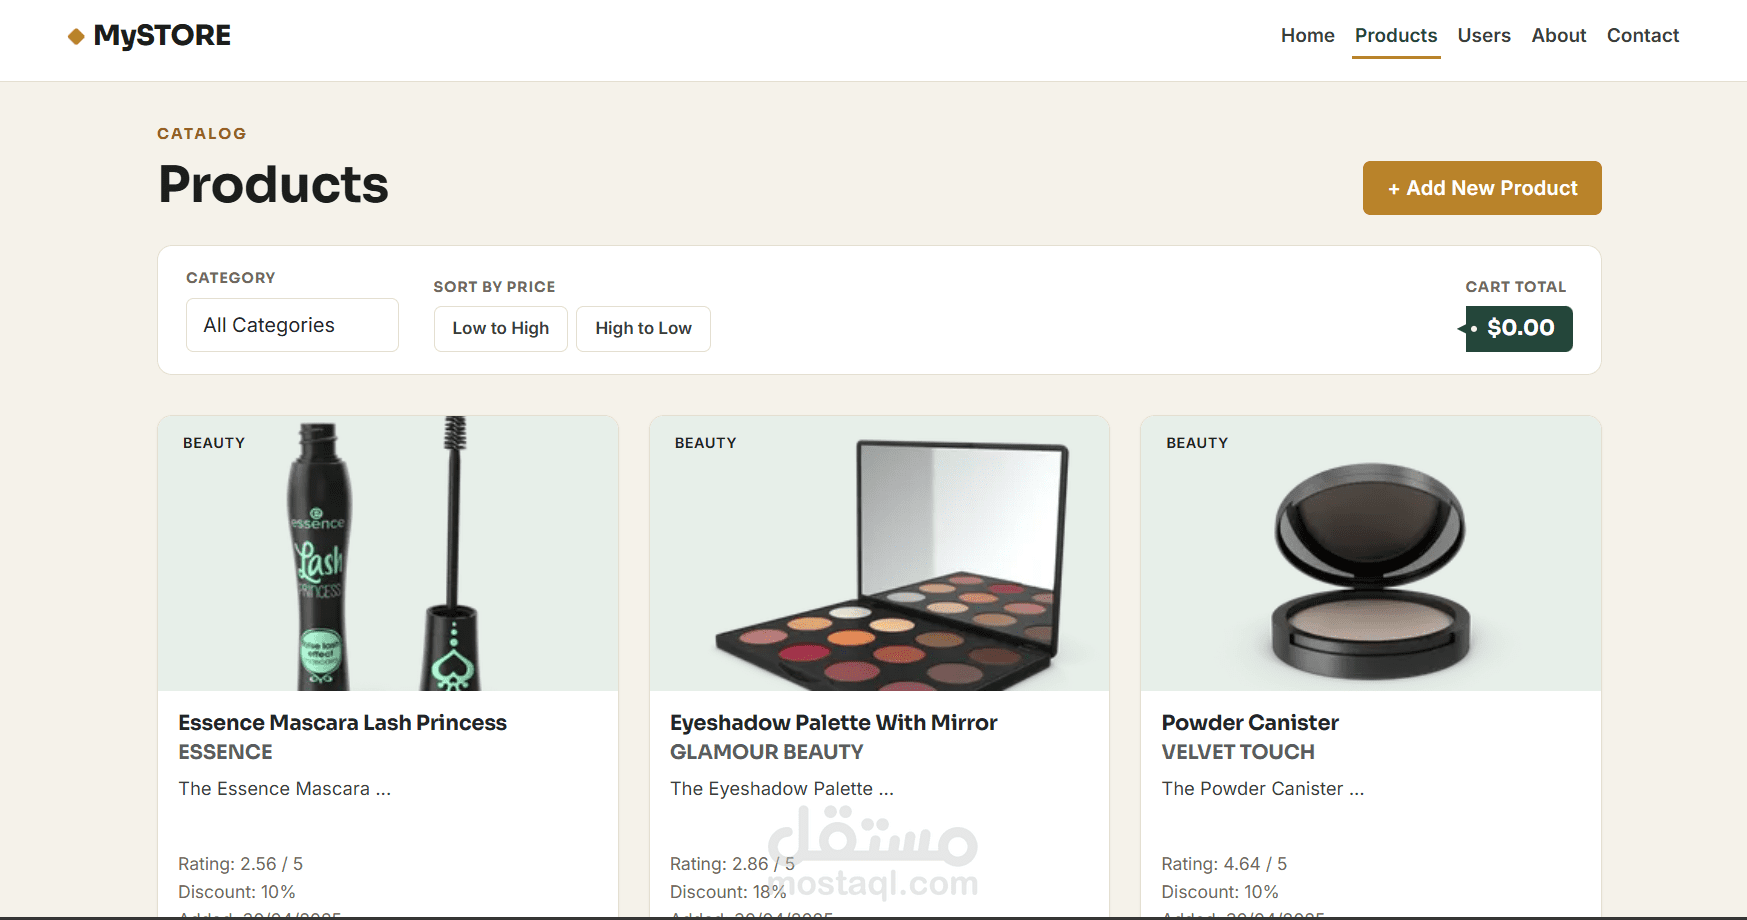
Task: Sort prices High to Low
Action: pos(643,329)
